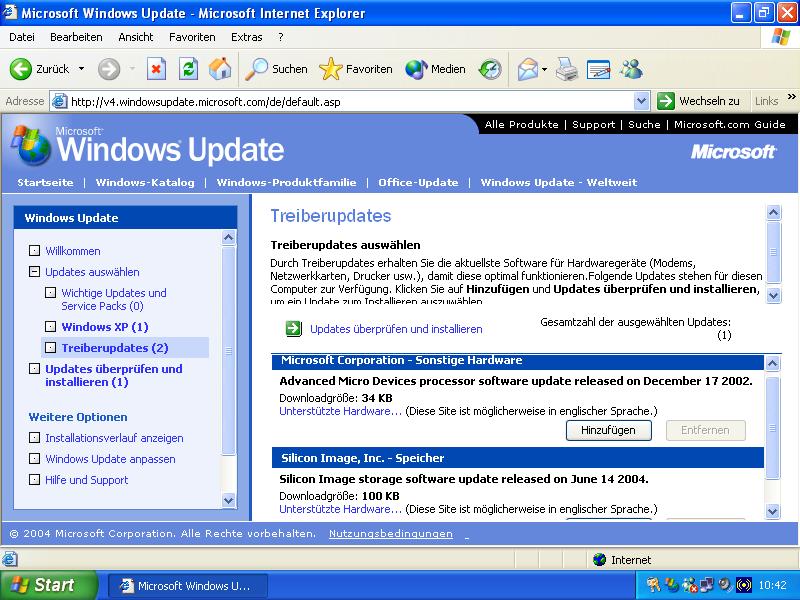Open the Mail button dropdown arrow
The image size is (800, 600).
pyautogui.click(x=545, y=69)
